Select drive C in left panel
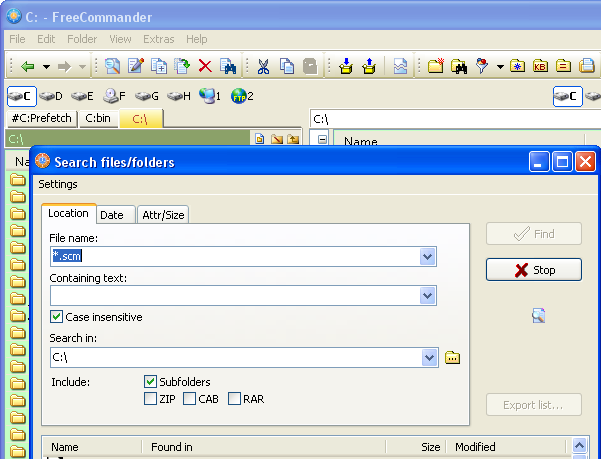601x459 pixels. click(x=22, y=96)
